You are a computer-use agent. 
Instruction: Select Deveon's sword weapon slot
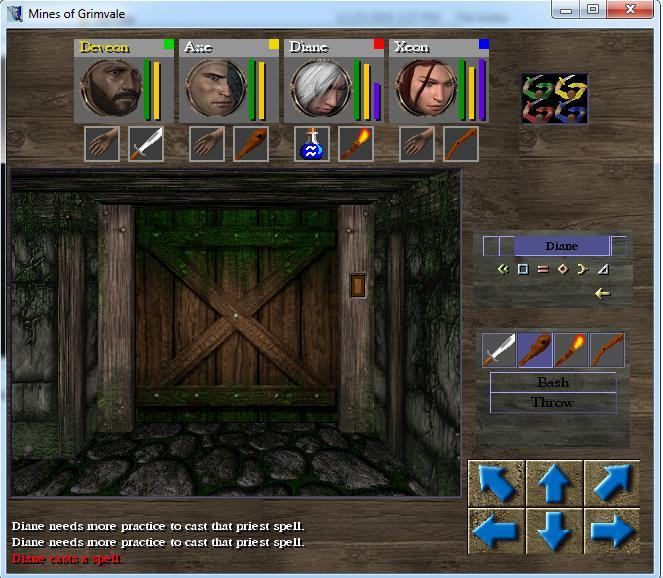point(146,144)
